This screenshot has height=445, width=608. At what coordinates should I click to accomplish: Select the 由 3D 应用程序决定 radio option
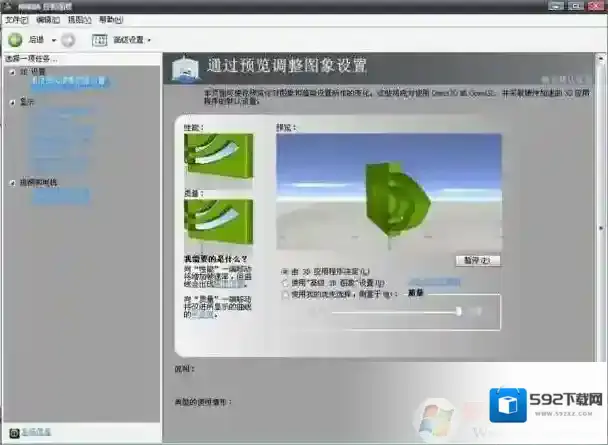pos(286,271)
